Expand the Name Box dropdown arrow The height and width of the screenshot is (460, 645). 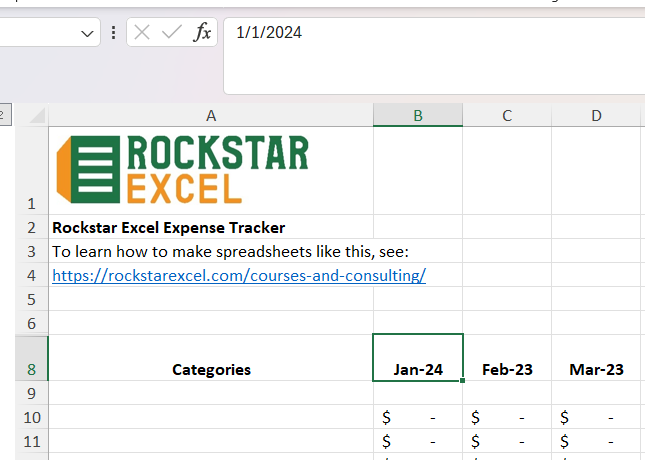[x=86, y=33]
